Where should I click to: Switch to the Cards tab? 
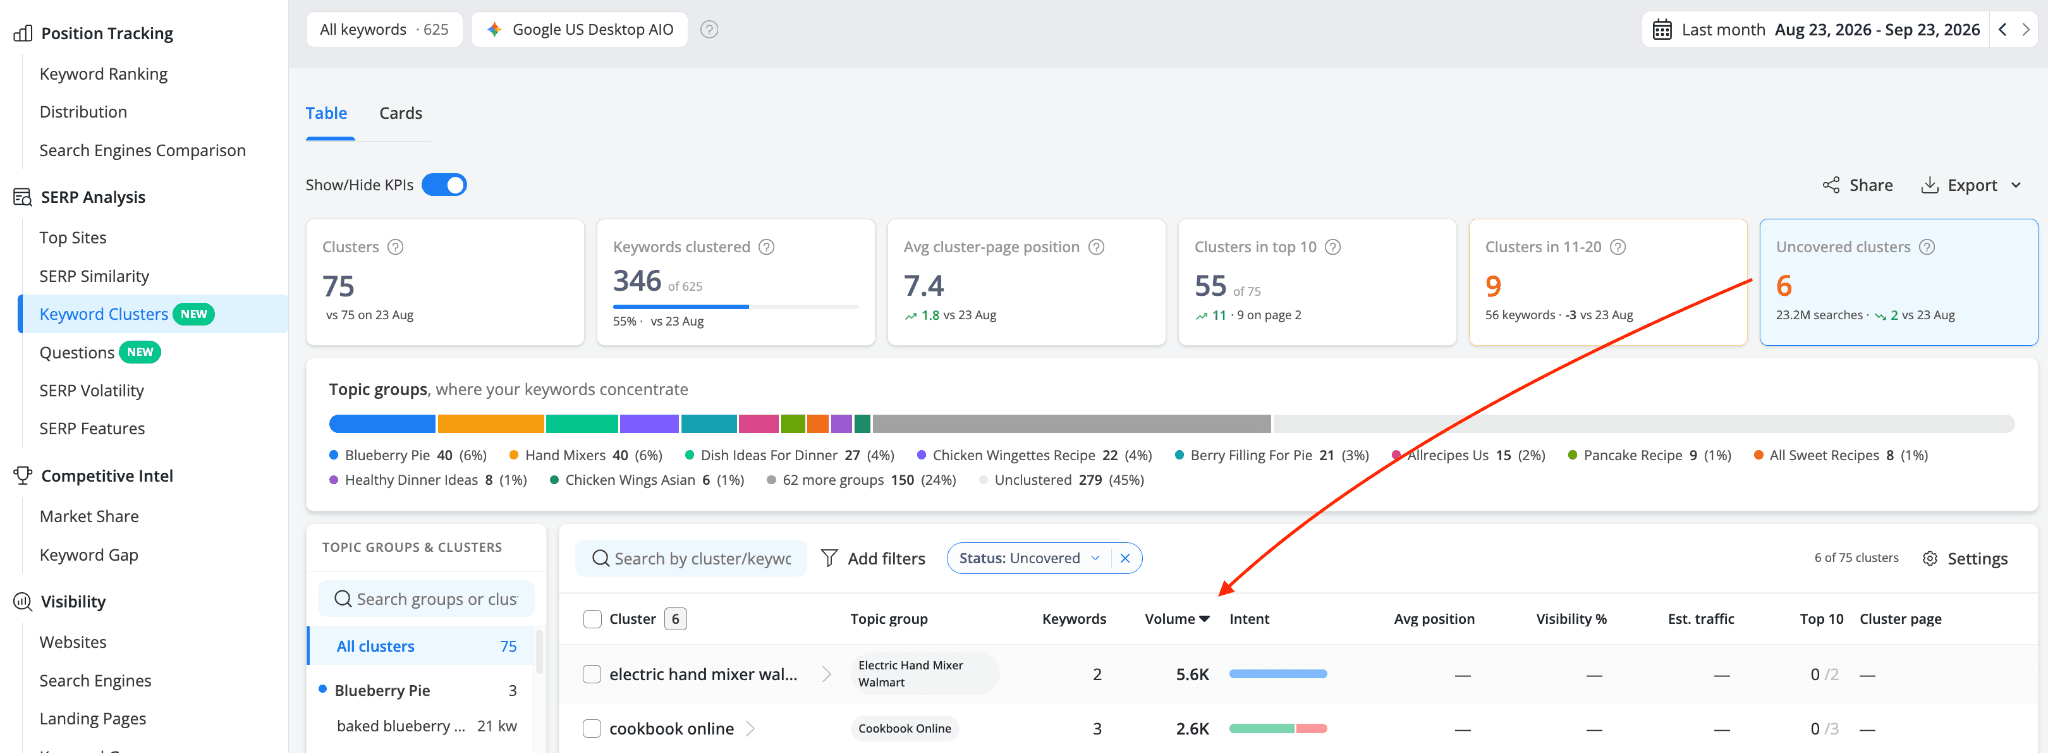[400, 113]
